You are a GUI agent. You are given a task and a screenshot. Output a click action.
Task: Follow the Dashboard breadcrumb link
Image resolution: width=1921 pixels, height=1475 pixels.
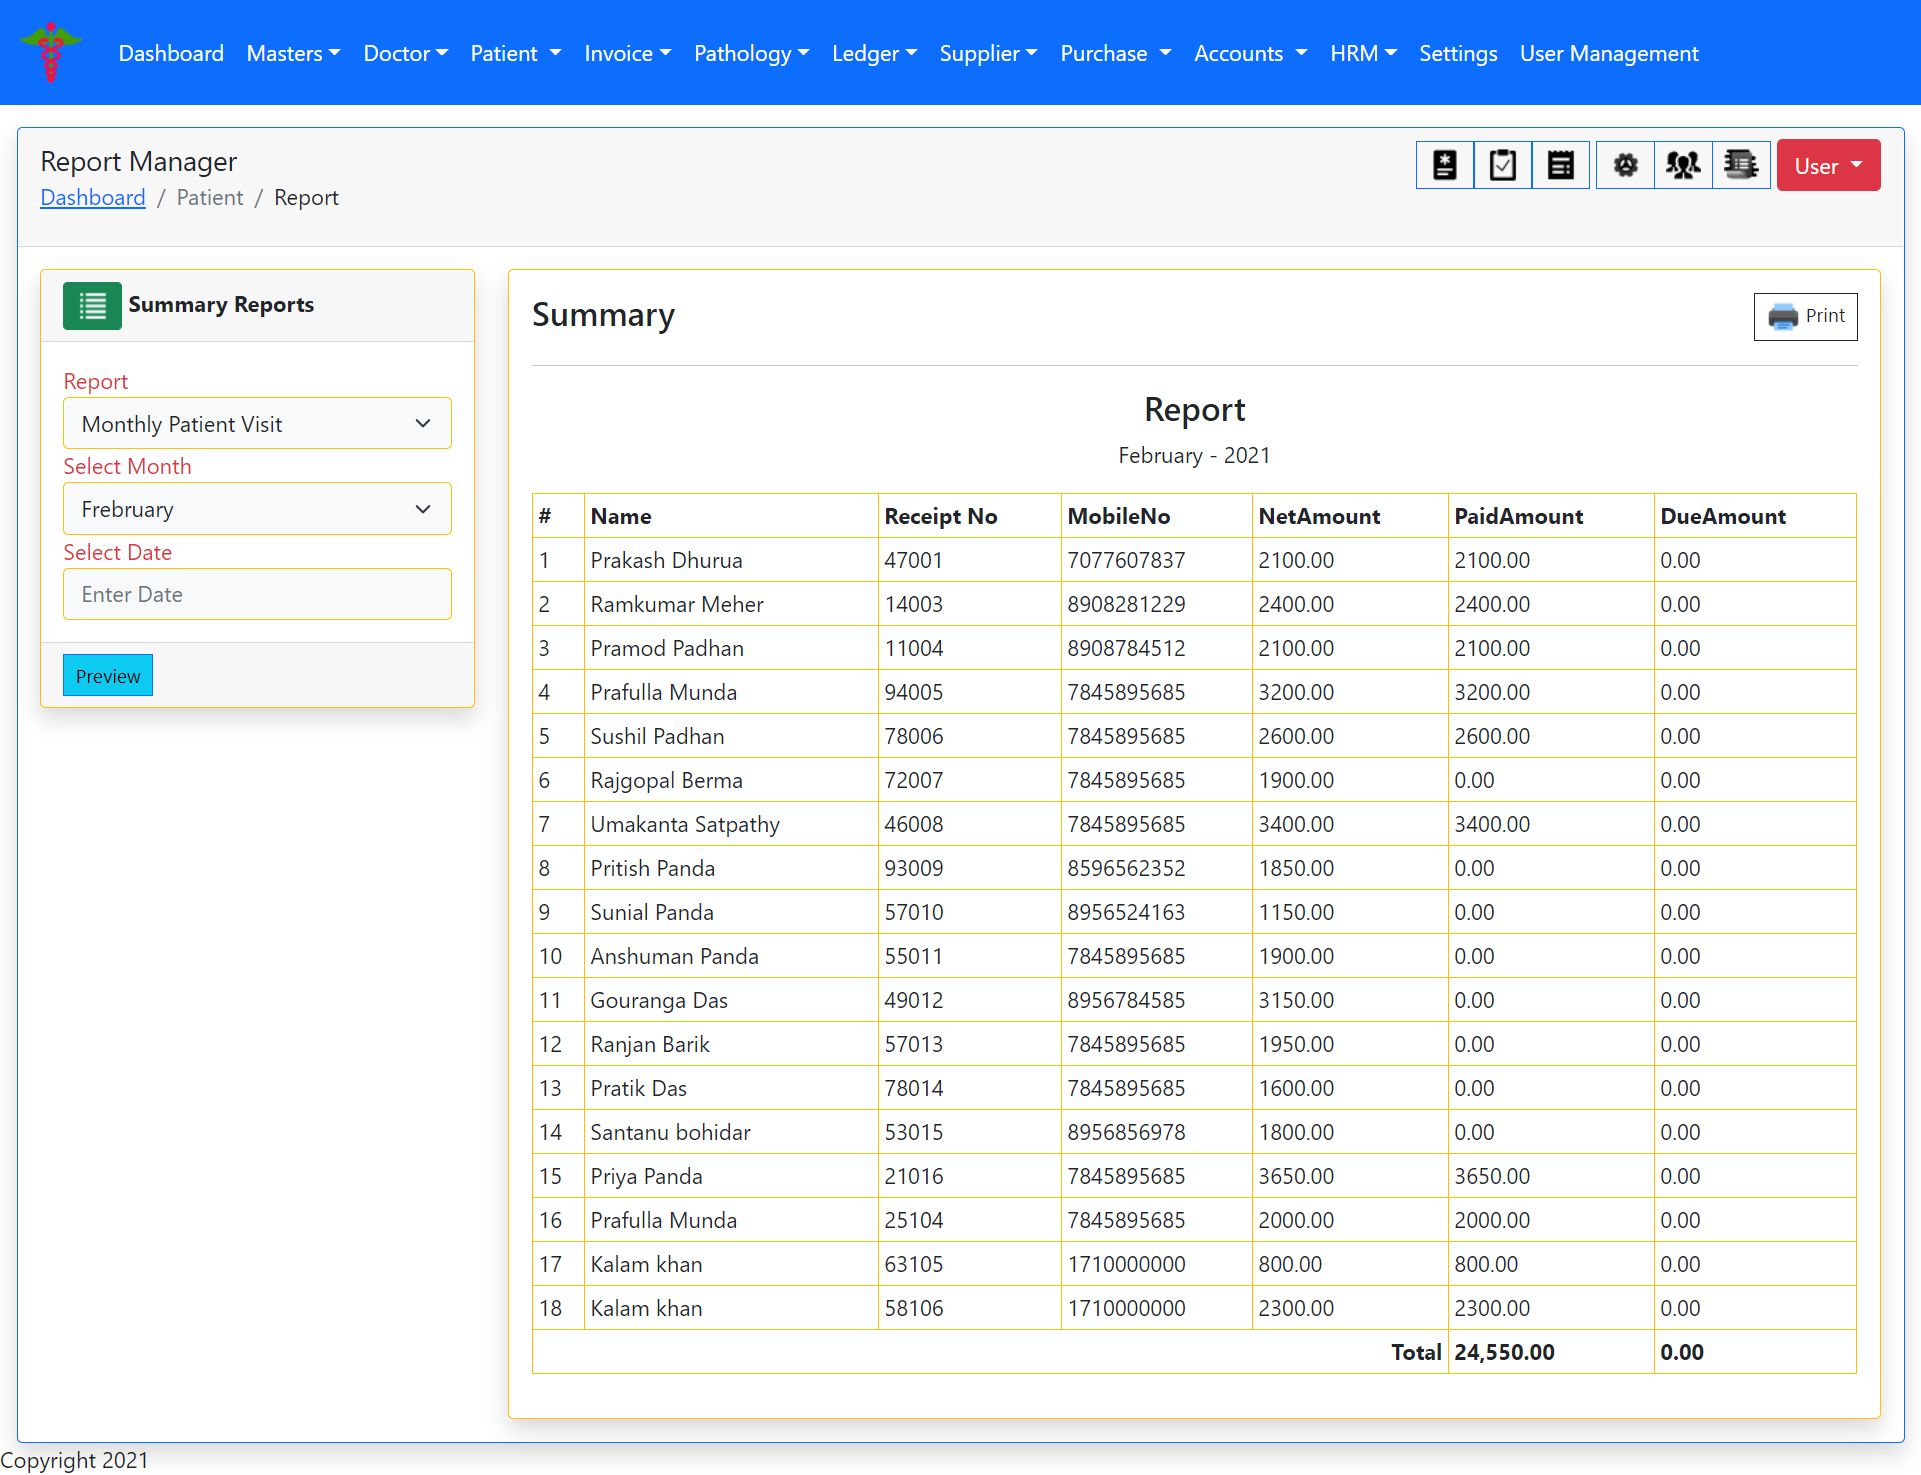(93, 198)
